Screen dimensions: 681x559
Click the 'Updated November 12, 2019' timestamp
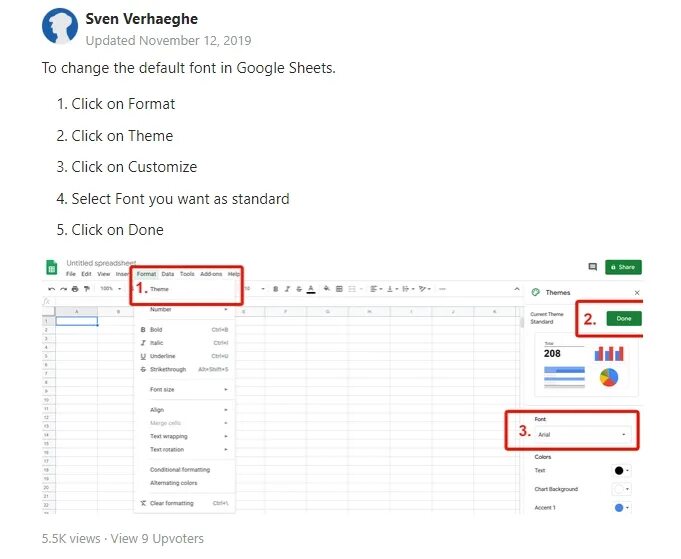click(168, 40)
